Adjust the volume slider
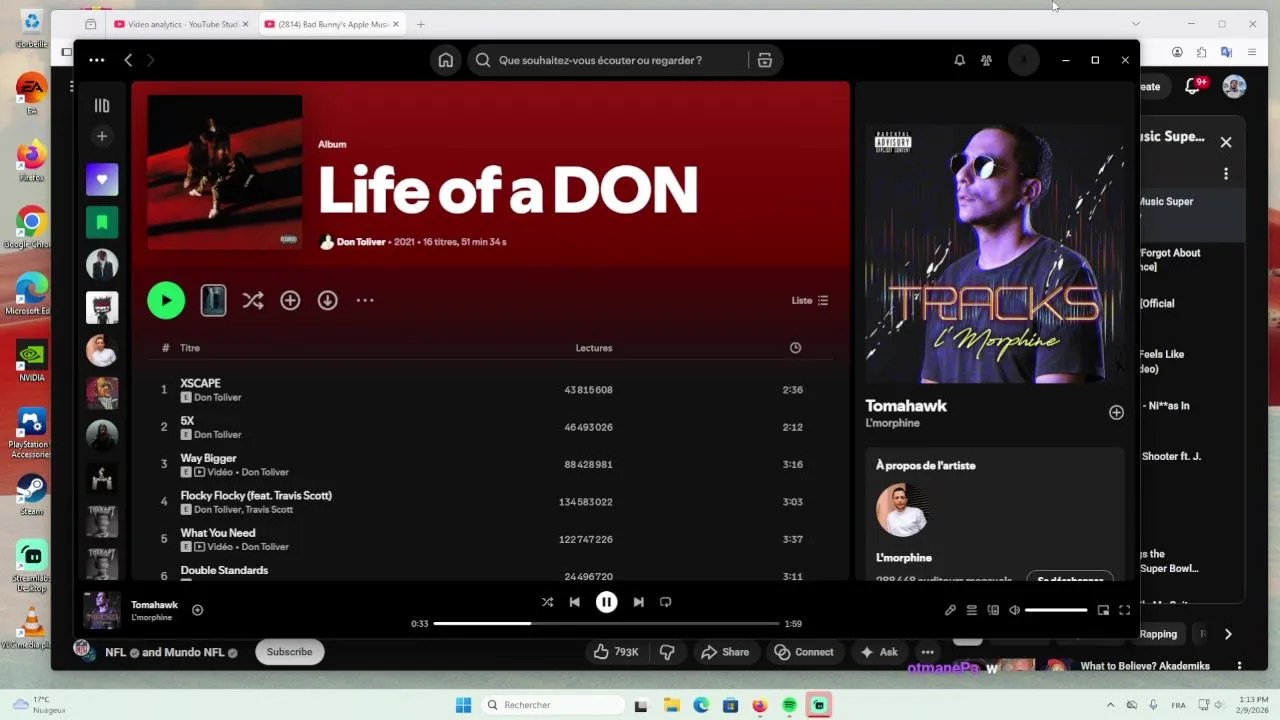 [x=1056, y=610]
